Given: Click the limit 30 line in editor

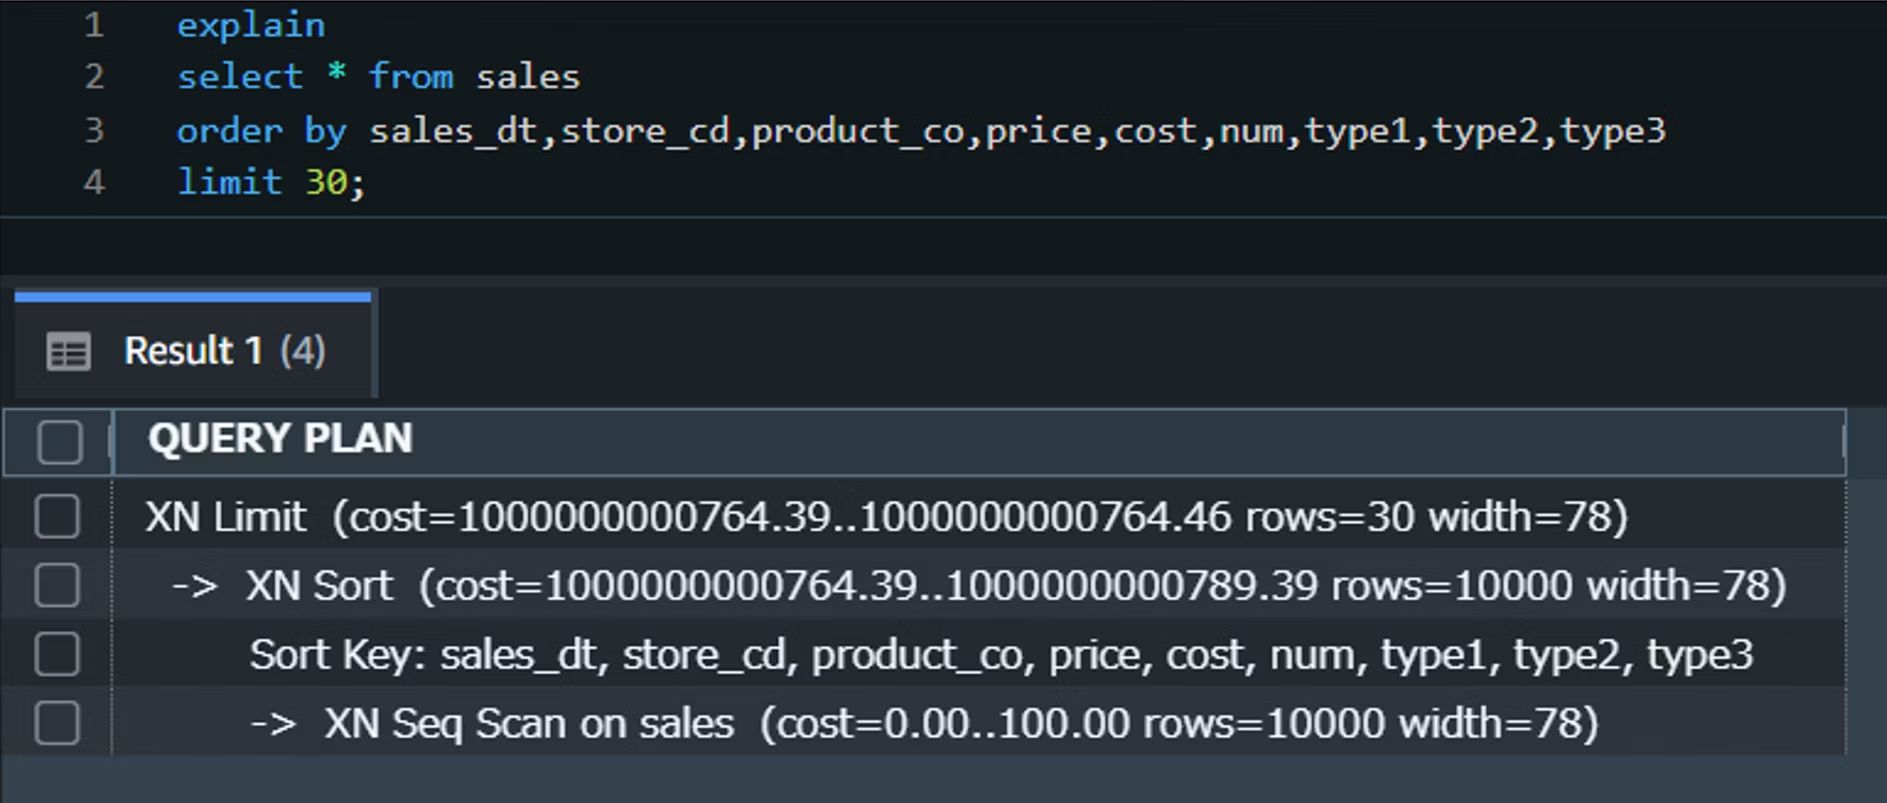Looking at the screenshot, I should [272, 182].
